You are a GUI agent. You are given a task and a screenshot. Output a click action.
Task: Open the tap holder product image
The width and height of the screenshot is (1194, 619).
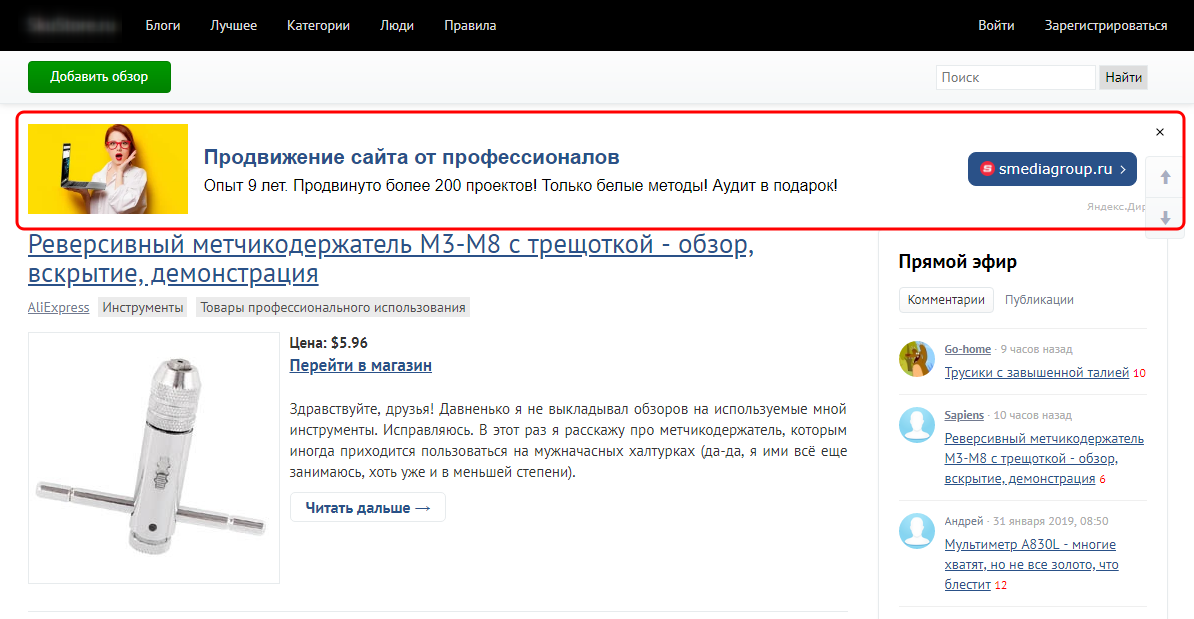[154, 458]
